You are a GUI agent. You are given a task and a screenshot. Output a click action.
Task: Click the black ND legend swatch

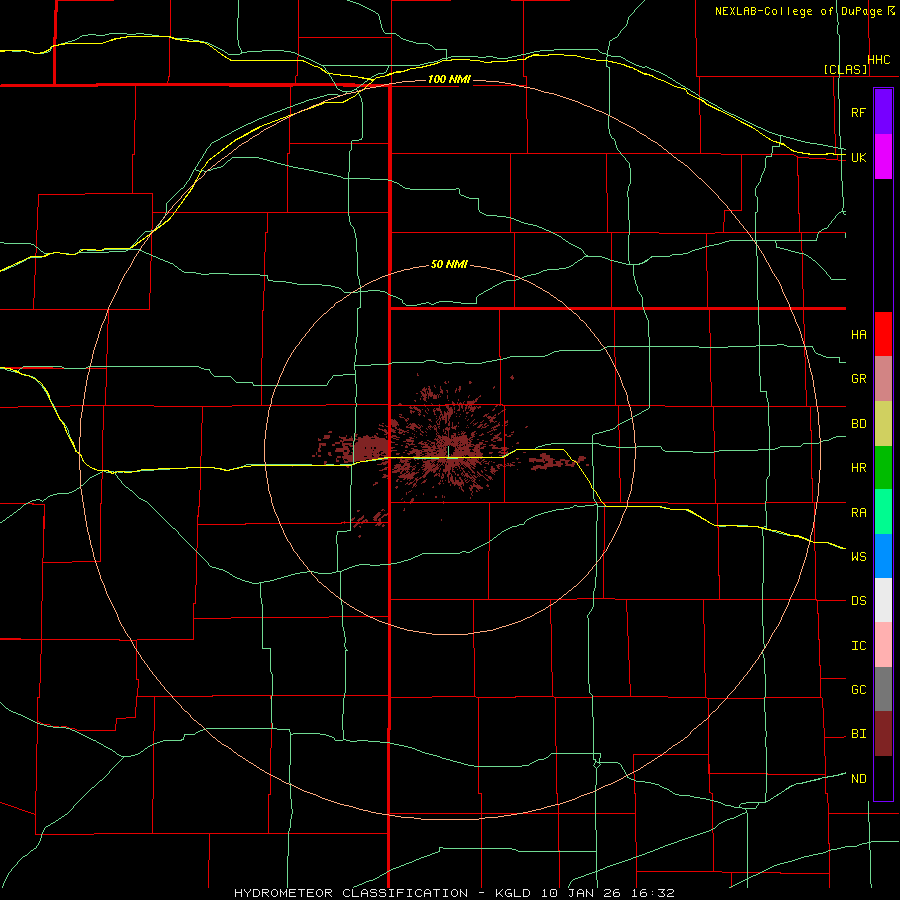883,778
